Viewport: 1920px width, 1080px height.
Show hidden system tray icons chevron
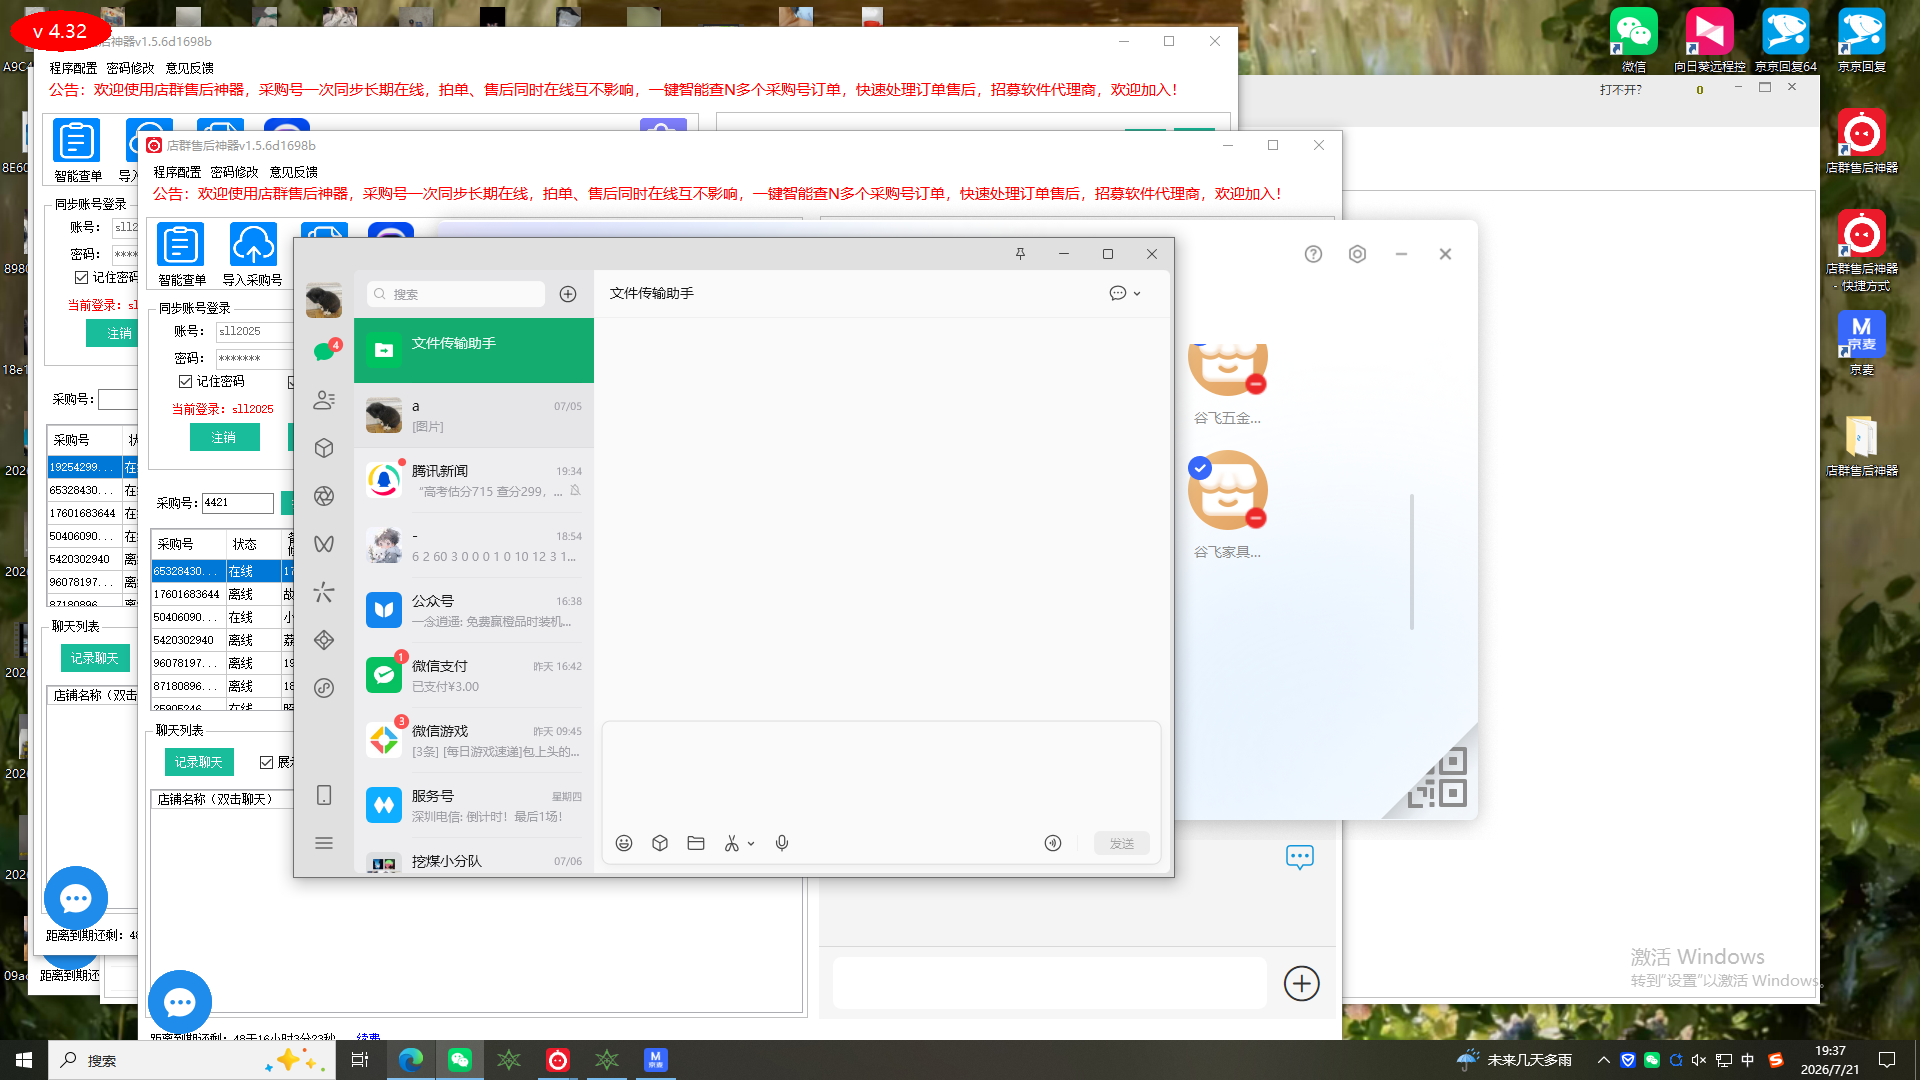[x=1603, y=1060]
